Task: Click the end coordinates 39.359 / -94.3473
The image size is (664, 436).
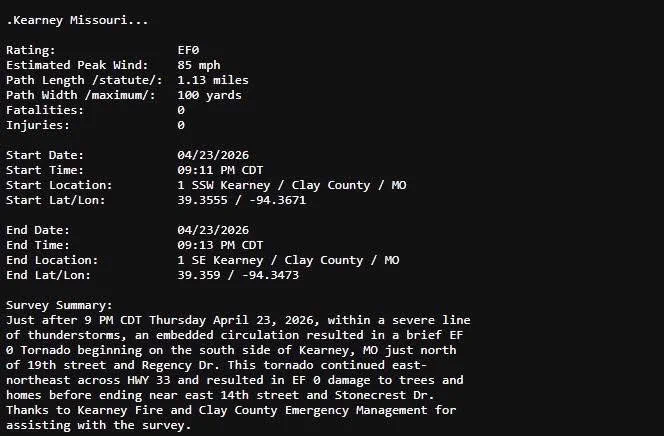Action: pyautogui.click(x=238, y=275)
